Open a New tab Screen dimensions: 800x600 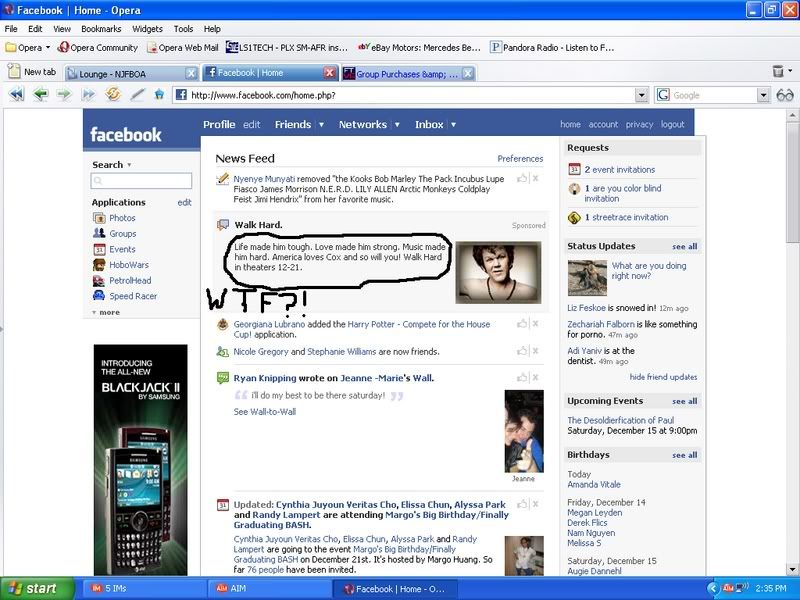33,71
